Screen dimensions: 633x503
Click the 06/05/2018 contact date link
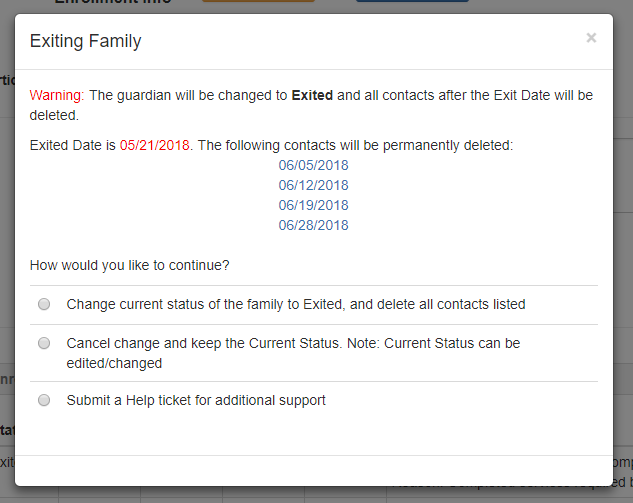(313, 165)
